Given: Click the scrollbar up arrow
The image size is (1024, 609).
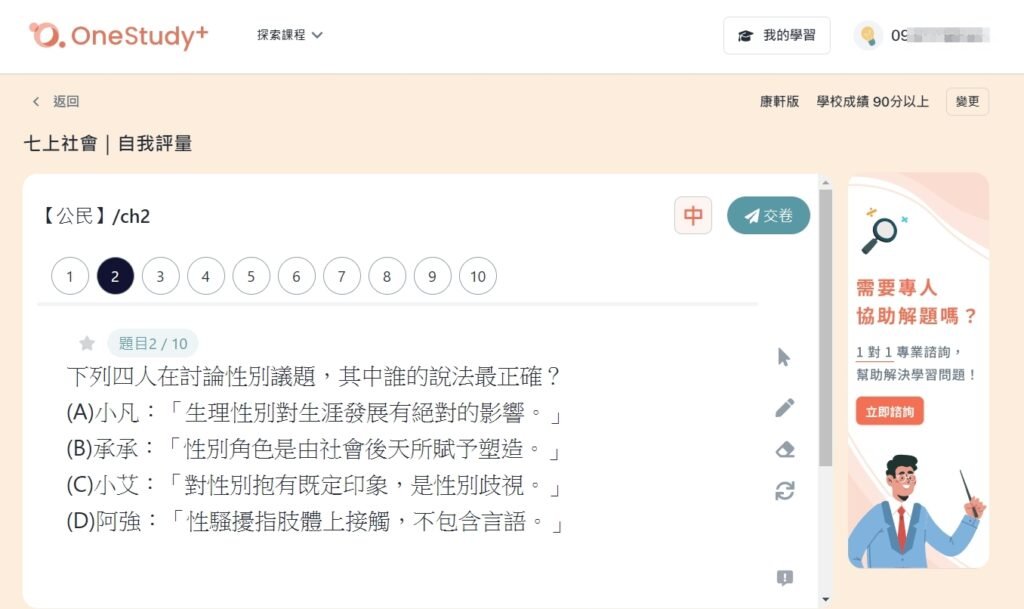Looking at the screenshot, I should point(825,182).
